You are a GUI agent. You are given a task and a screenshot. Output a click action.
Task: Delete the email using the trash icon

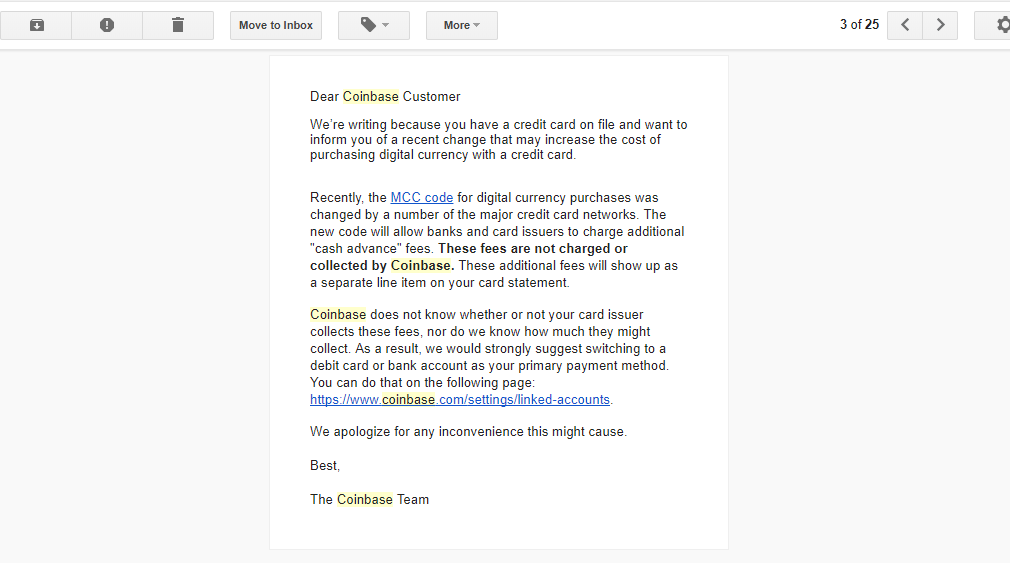(x=178, y=25)
